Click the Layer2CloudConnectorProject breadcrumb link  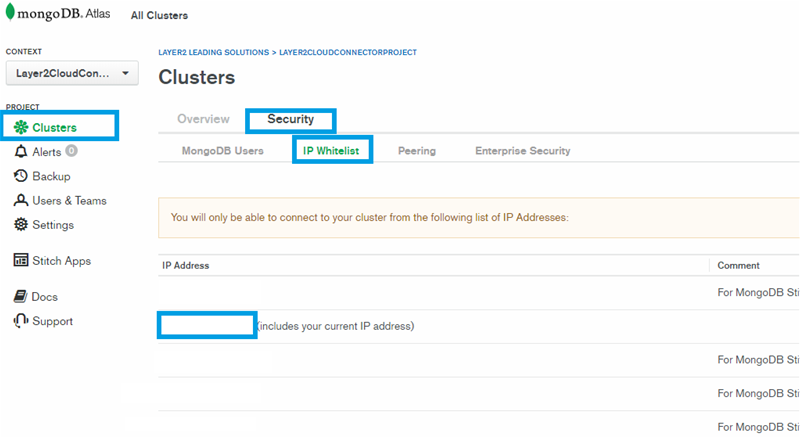pos(348,52)
